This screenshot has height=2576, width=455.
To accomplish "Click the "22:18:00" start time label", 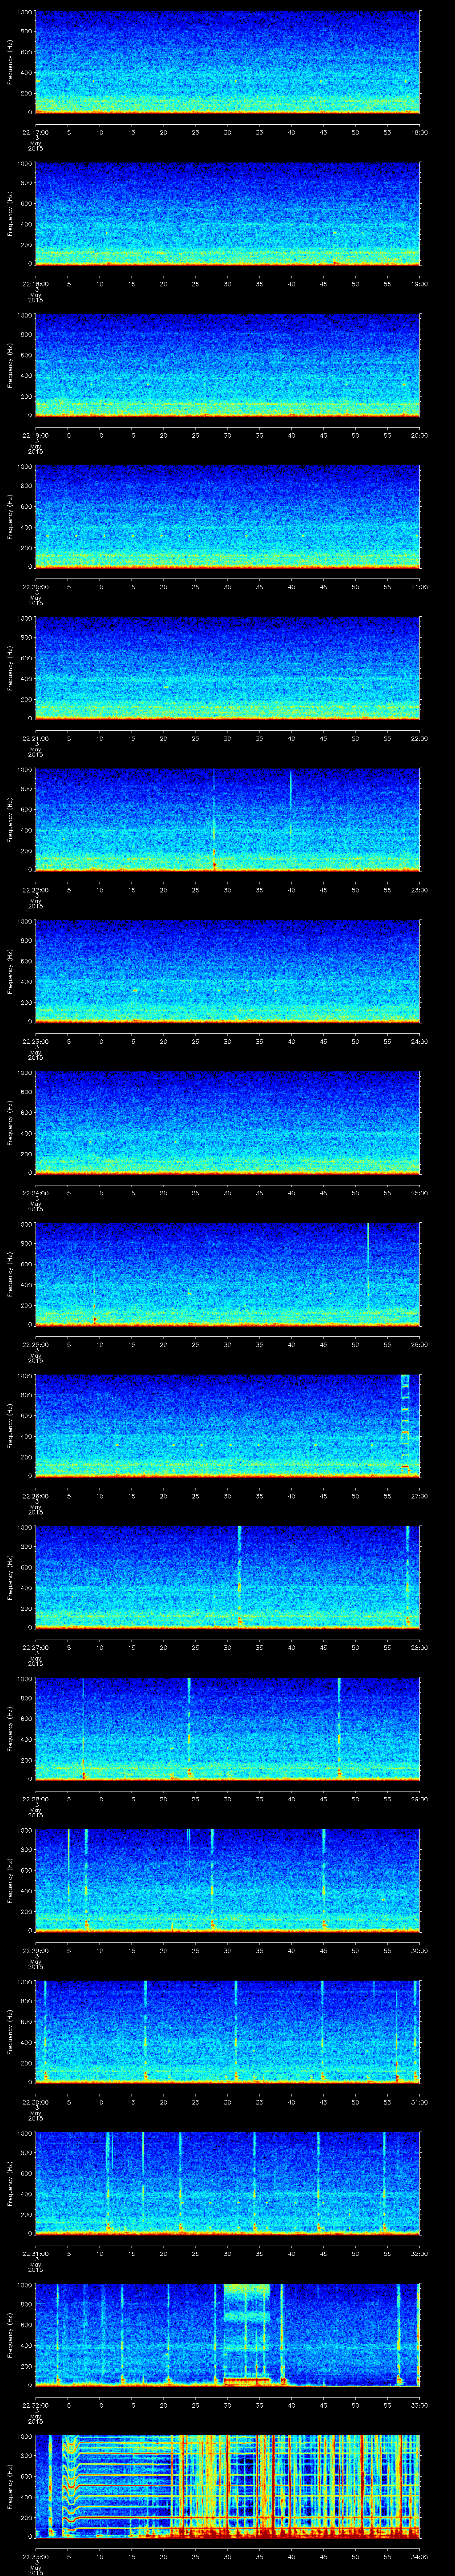I will [35, 284].
